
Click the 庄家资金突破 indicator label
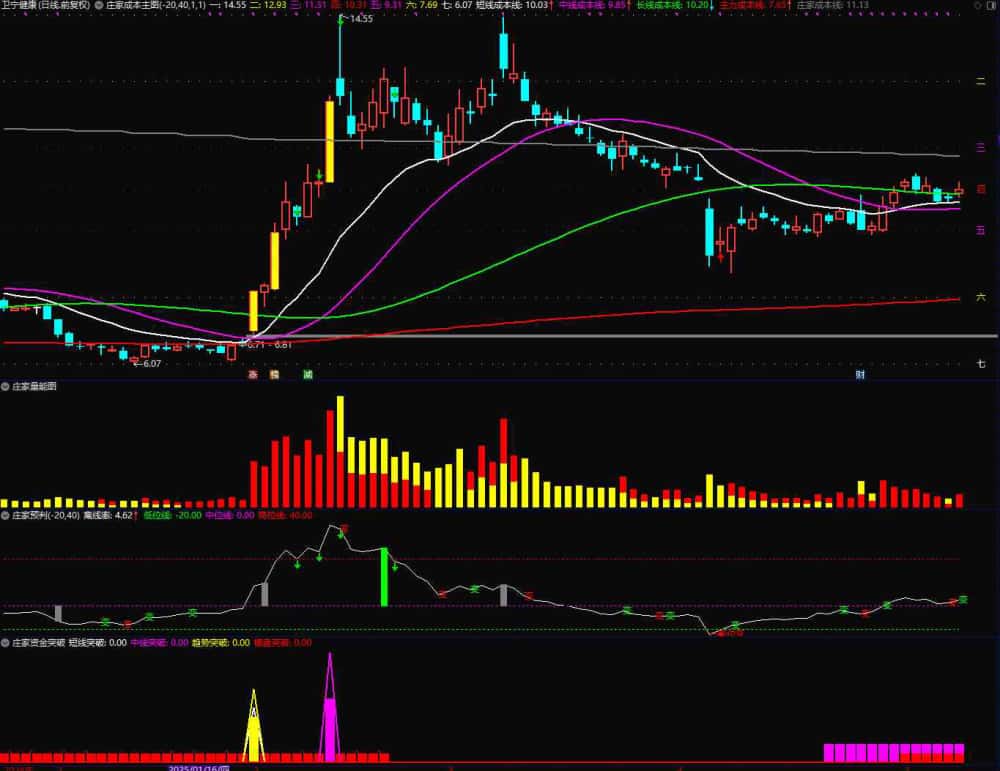(38, 643)
